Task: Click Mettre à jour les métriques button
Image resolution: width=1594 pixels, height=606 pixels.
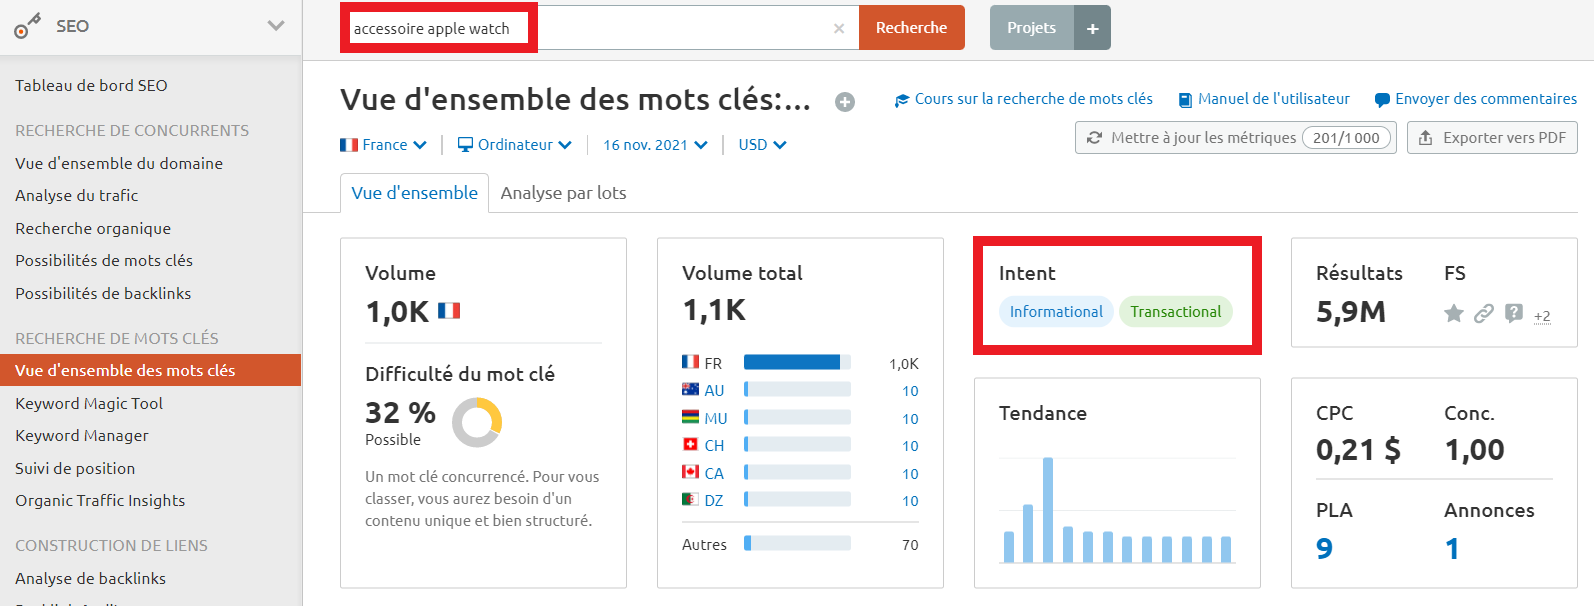Action: (x=1235, y=138)
